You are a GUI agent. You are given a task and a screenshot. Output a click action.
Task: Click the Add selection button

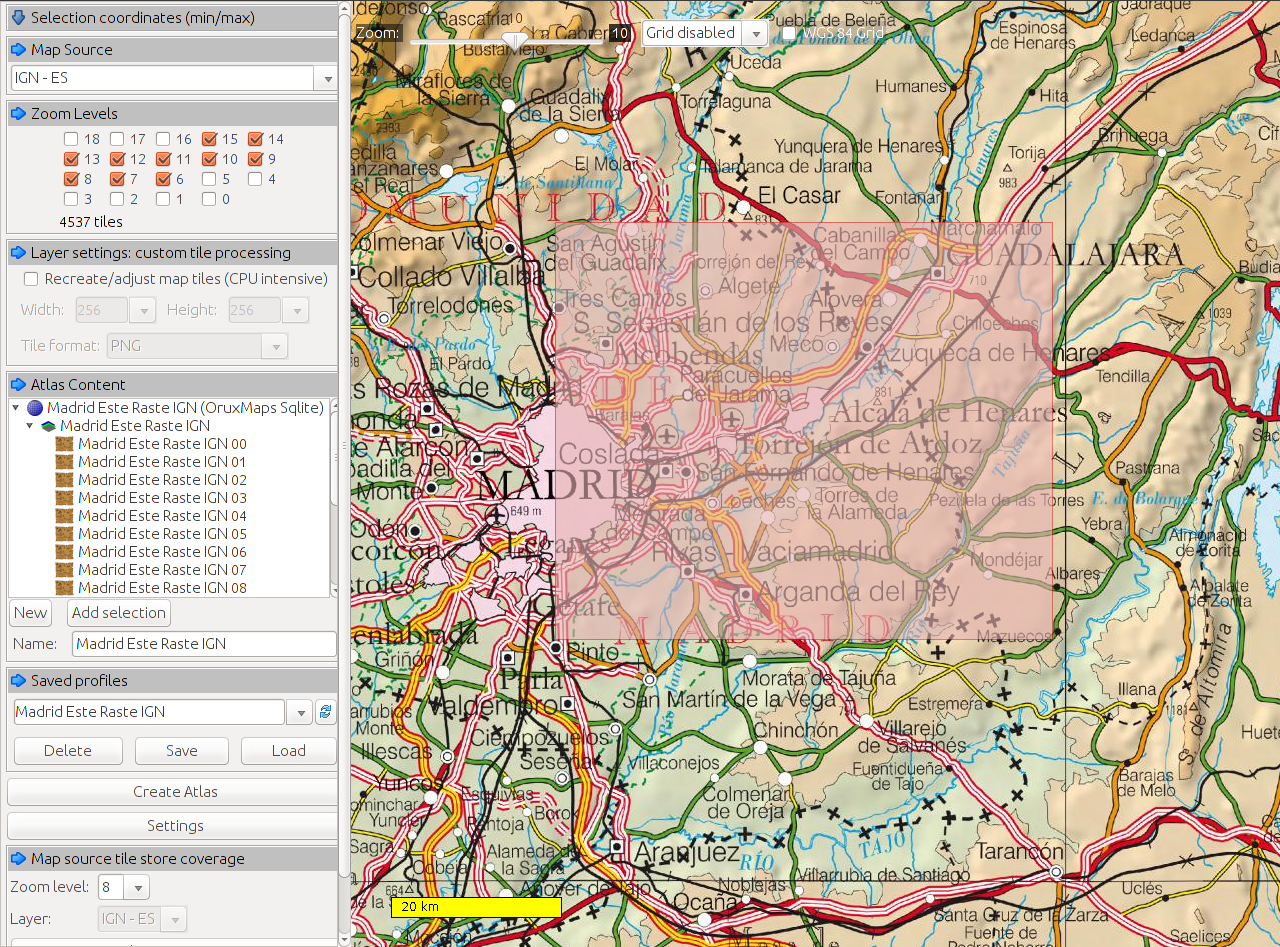[118, 613]
